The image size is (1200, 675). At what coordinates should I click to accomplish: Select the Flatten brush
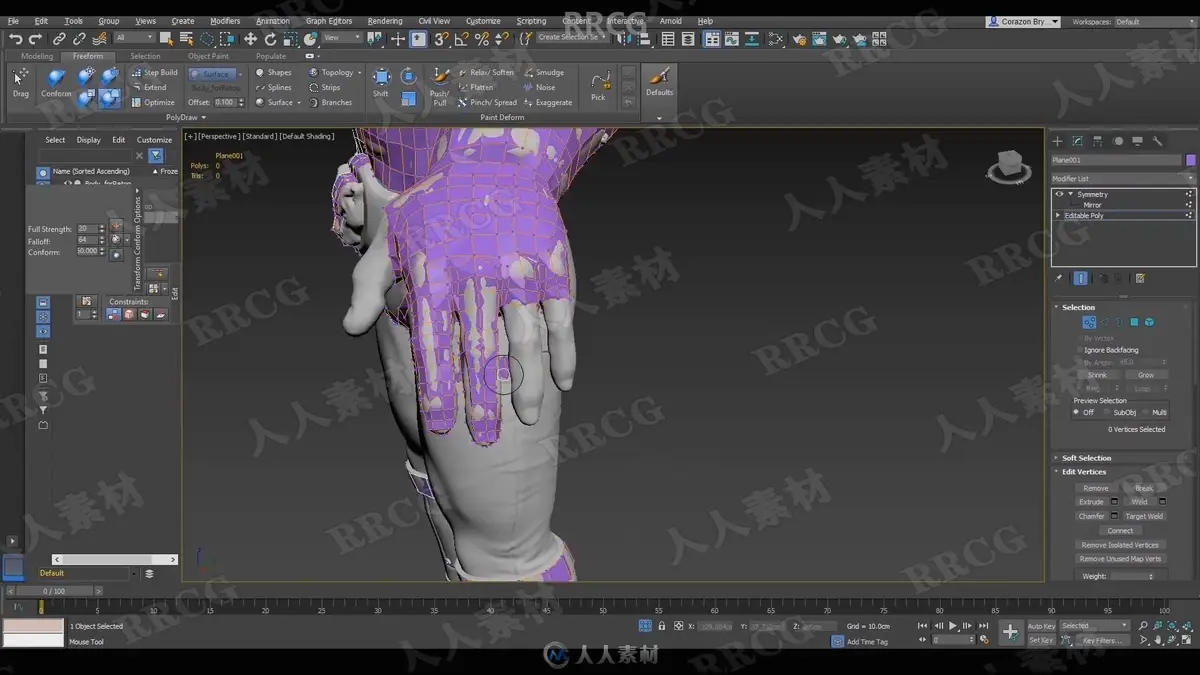click(476, 88)
